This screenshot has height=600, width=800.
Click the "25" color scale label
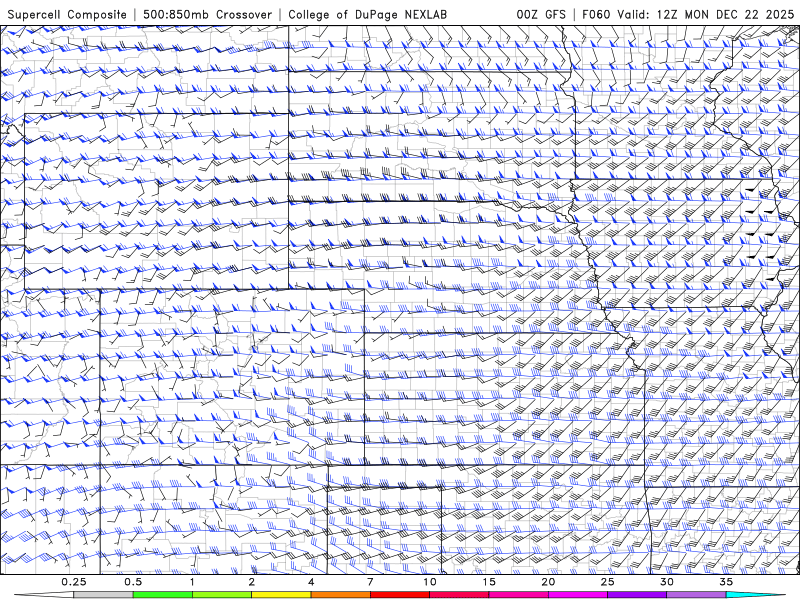point(608,582)
